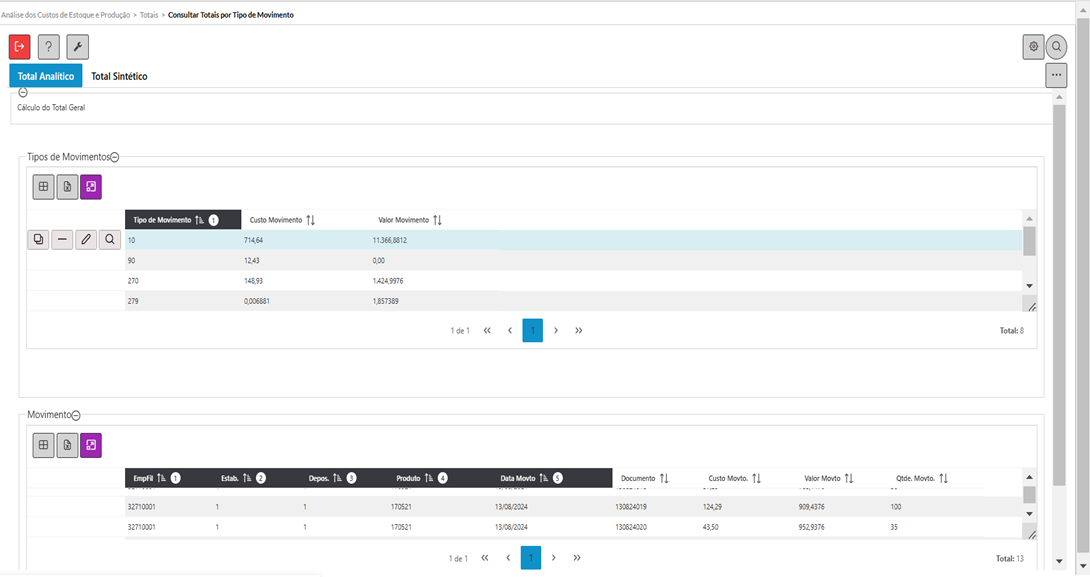Open the settings gear icon
Viewport: 1090px width, 577px height.
[1033, 46]
